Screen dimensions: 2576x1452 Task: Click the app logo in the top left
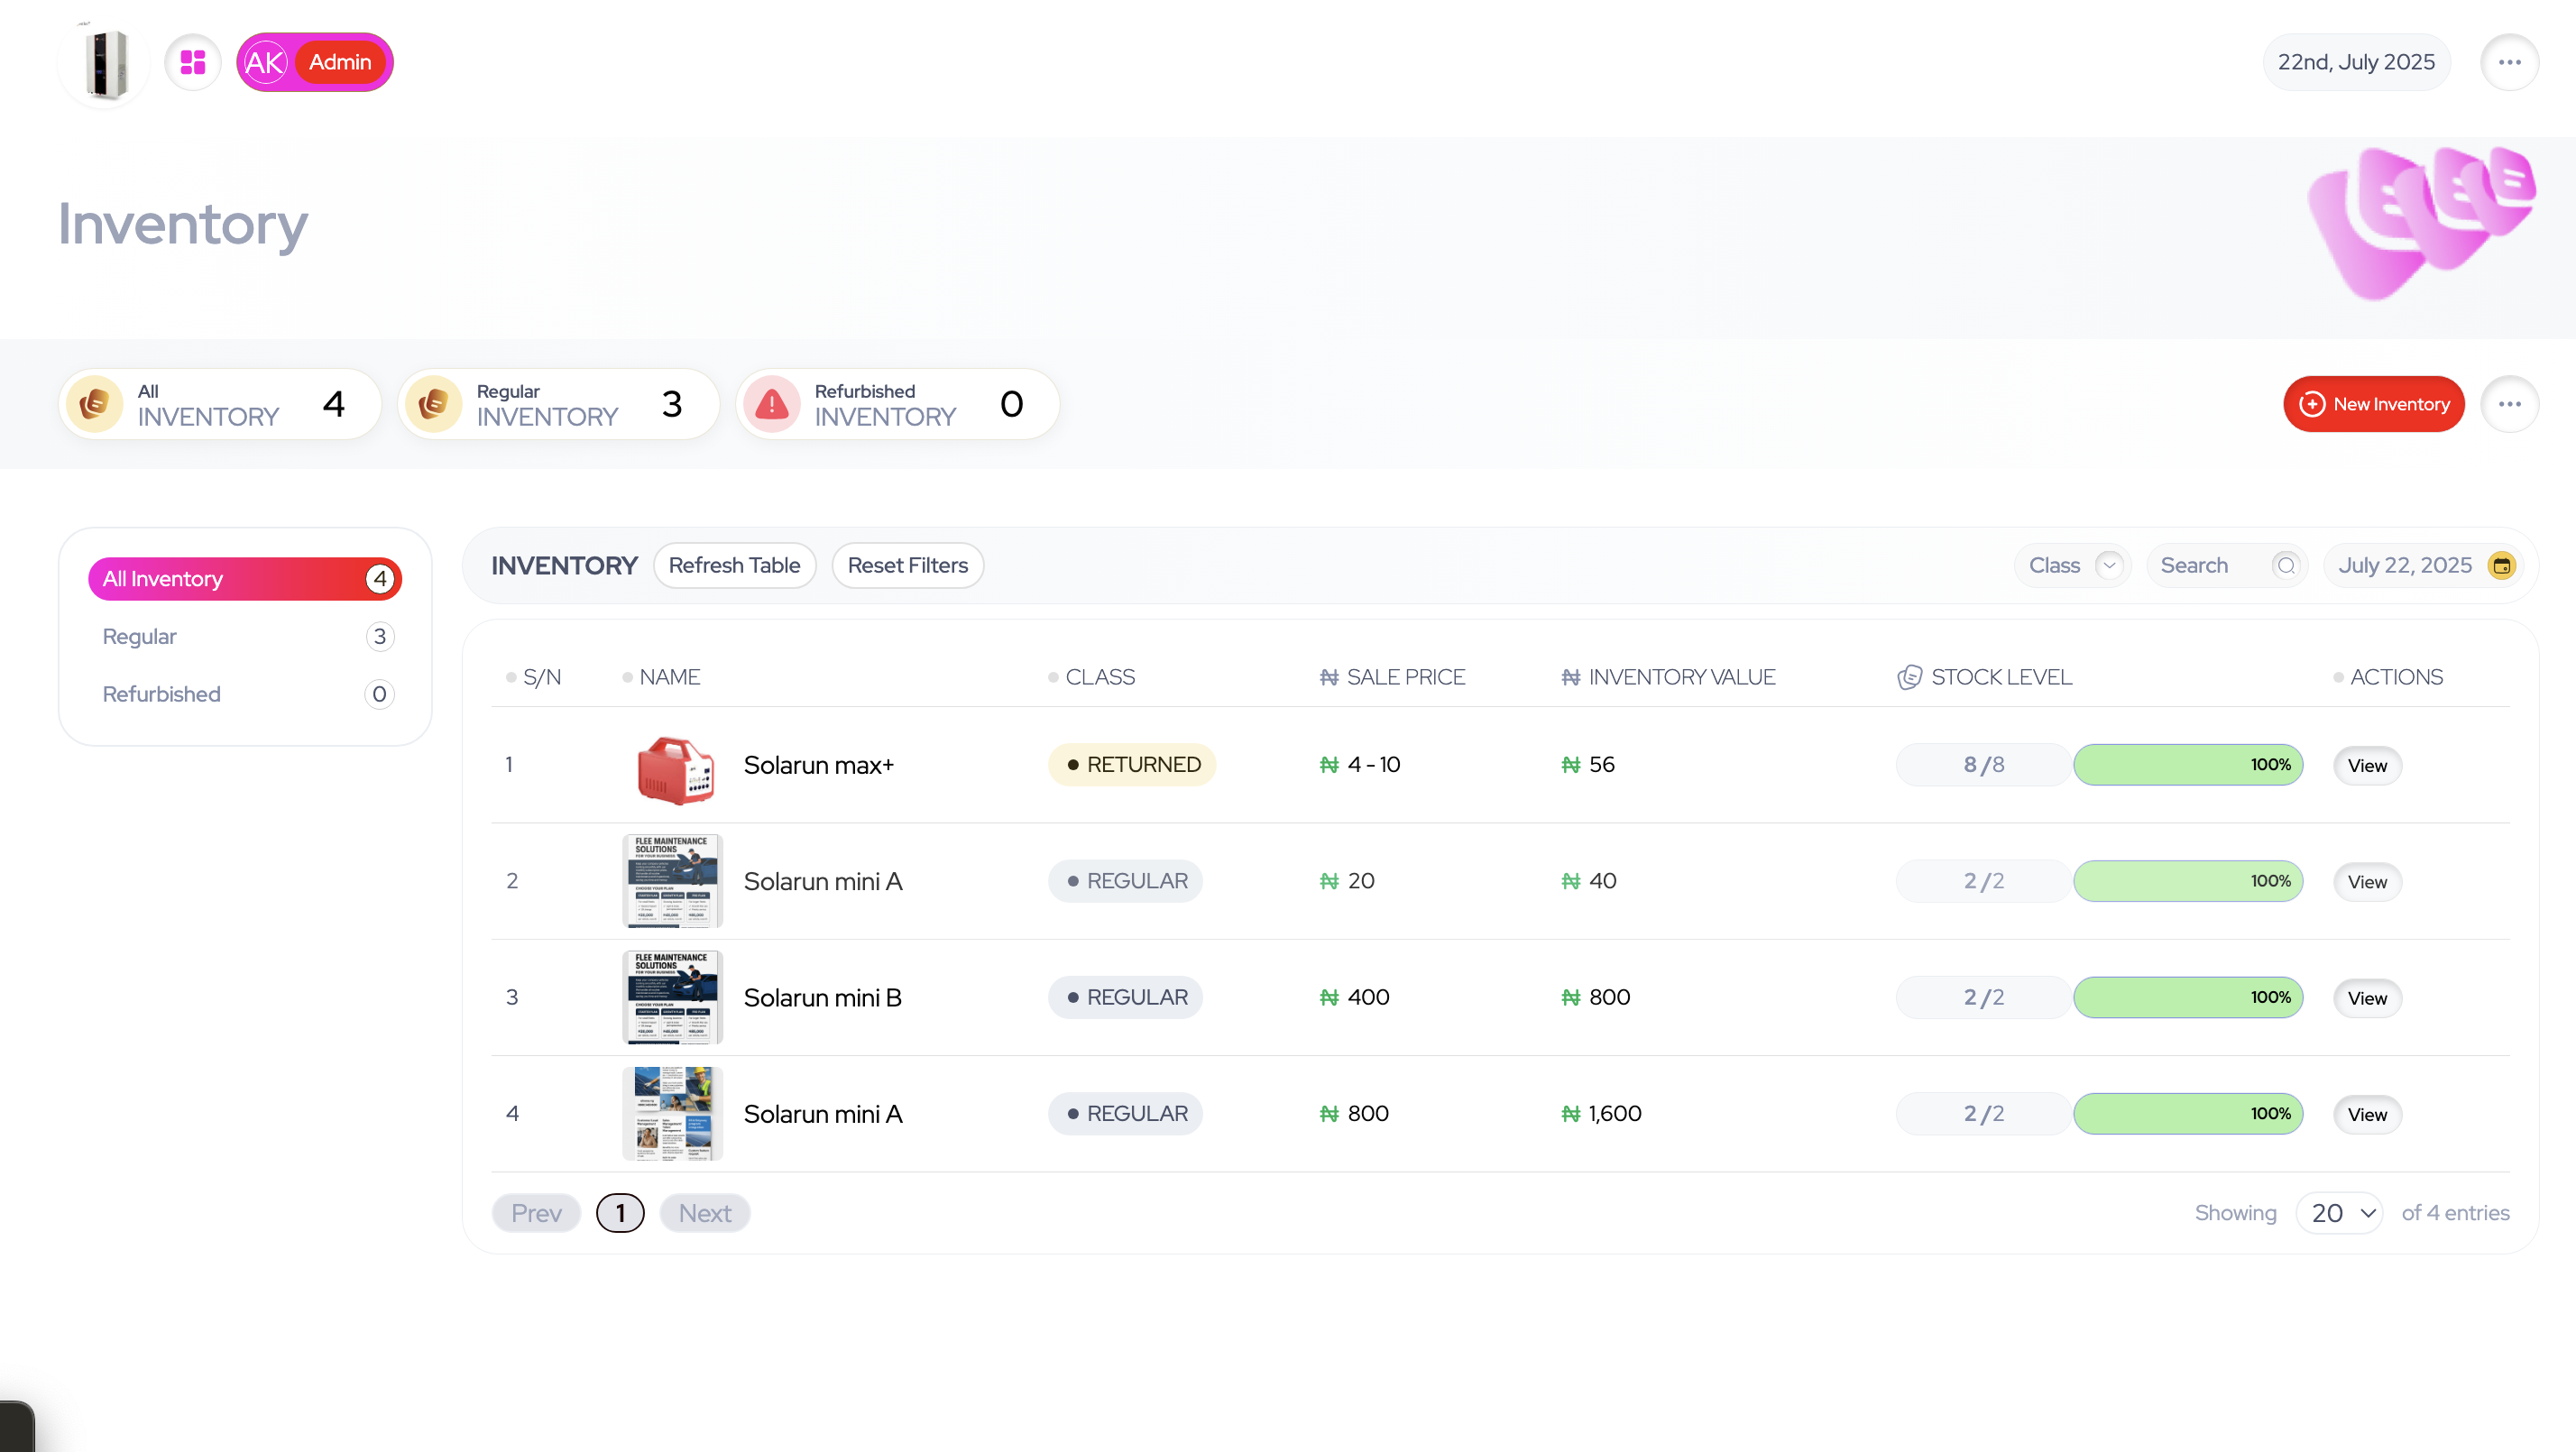[x=103, y=62]
